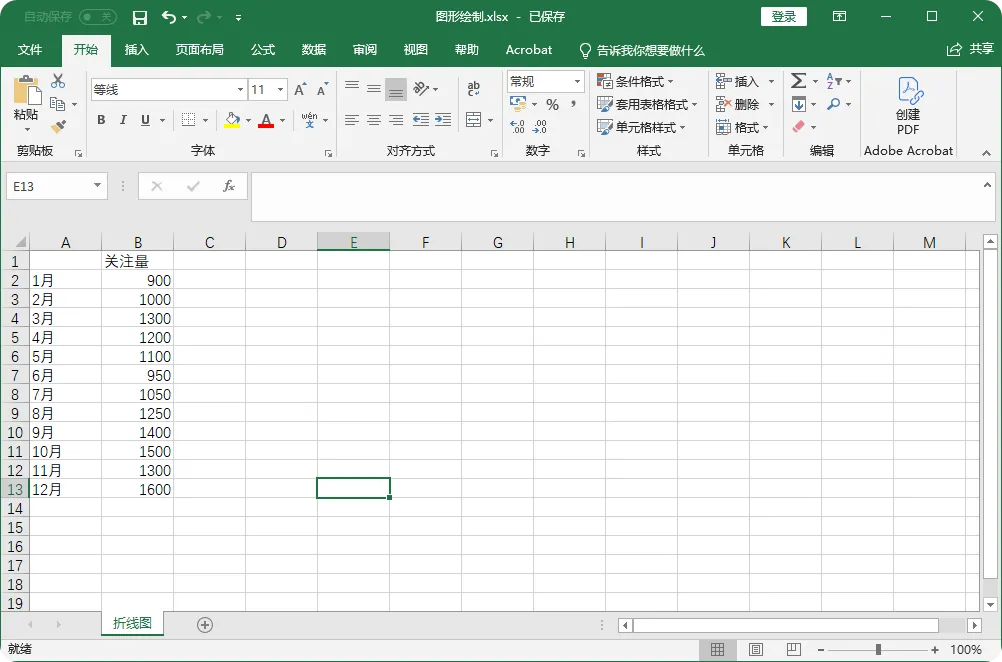Click the Insert Function fx icon
Image resolution: width=1002 pixels, height=662 pixels.
pyautogui.click(x=229, y=186)
